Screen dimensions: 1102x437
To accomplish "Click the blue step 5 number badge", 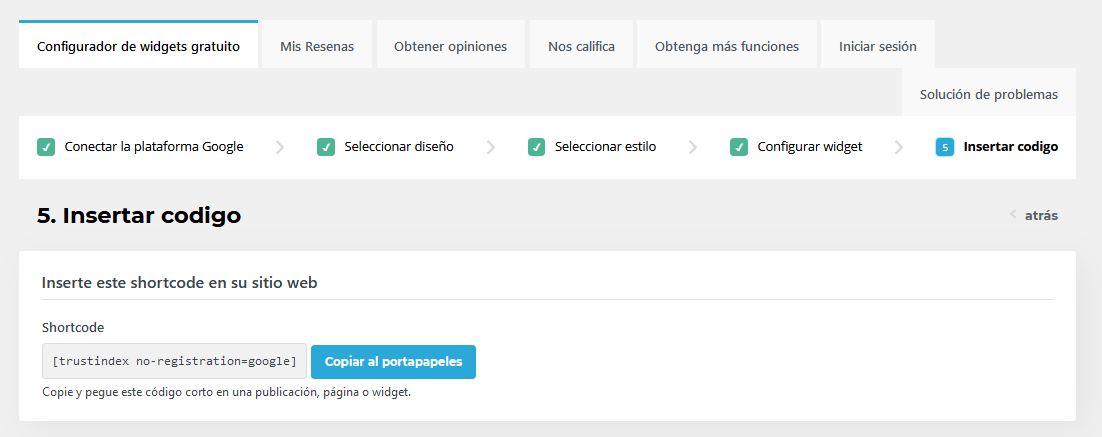I will click(945, 147).
